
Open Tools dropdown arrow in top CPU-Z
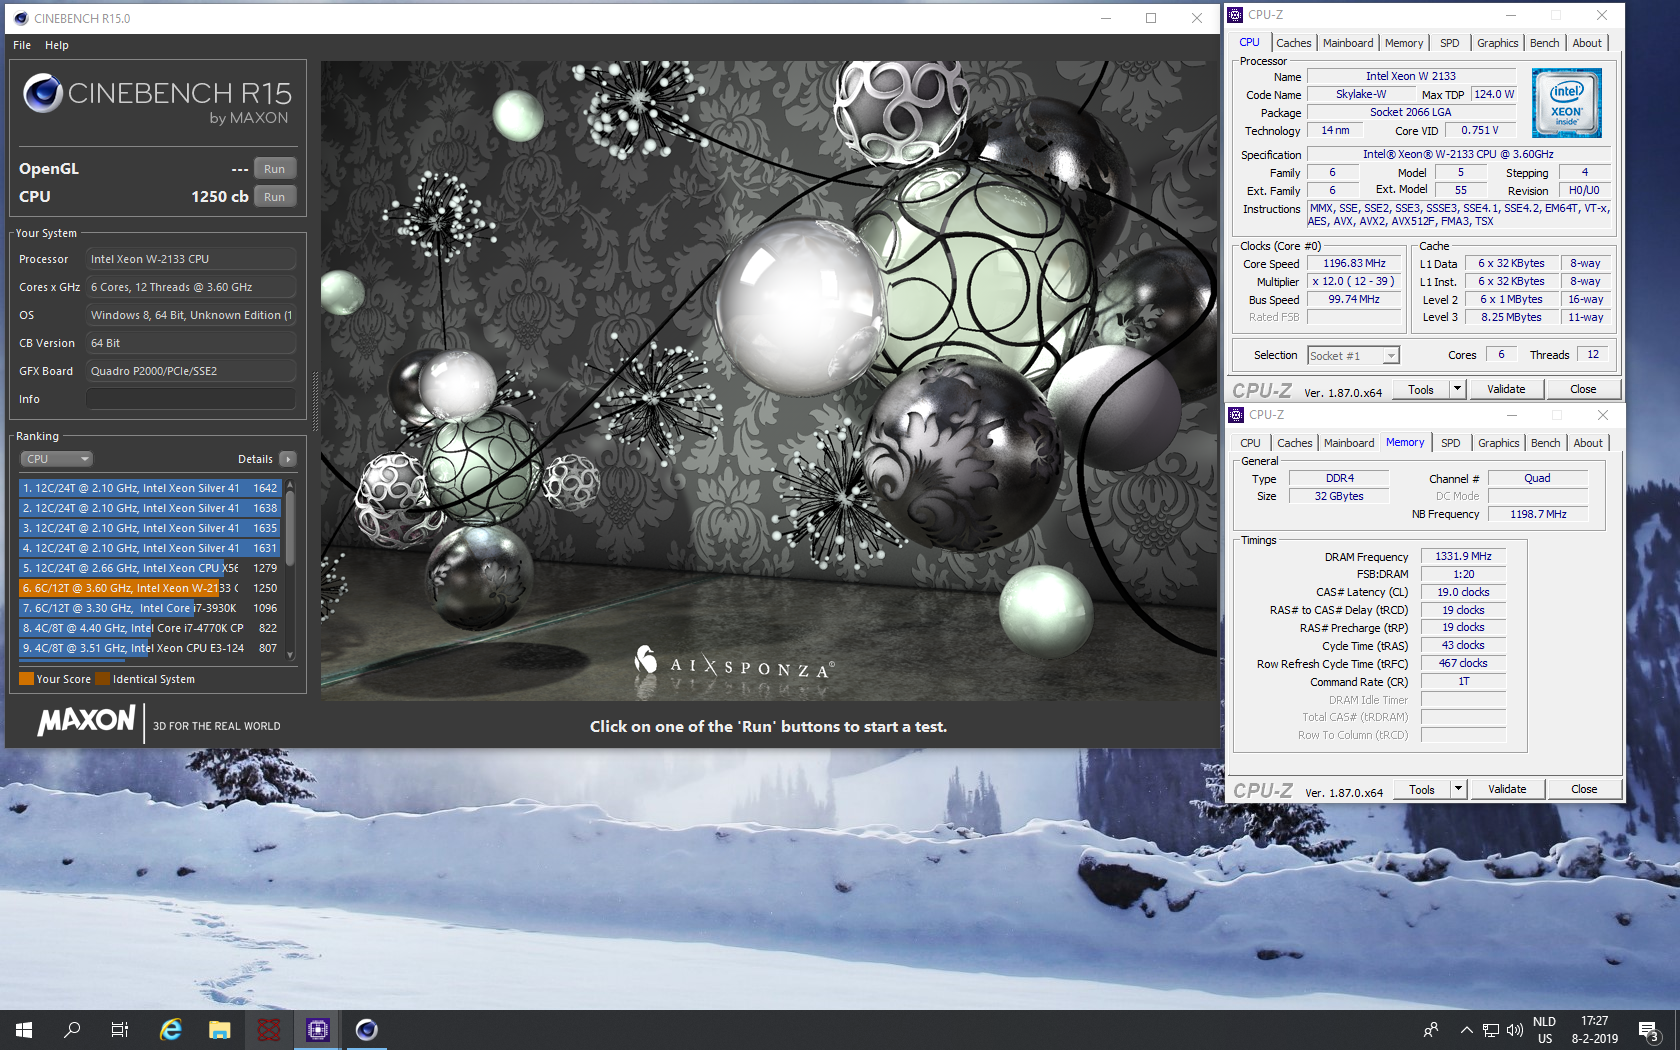(1457, 390)
